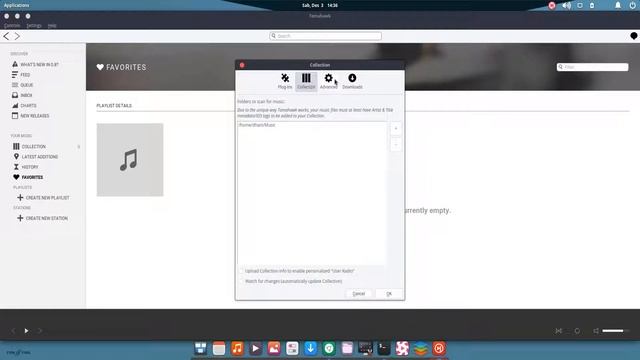The image size is (640, 360).
Task: Open the Settings menu
Action: tap(34, 25)
